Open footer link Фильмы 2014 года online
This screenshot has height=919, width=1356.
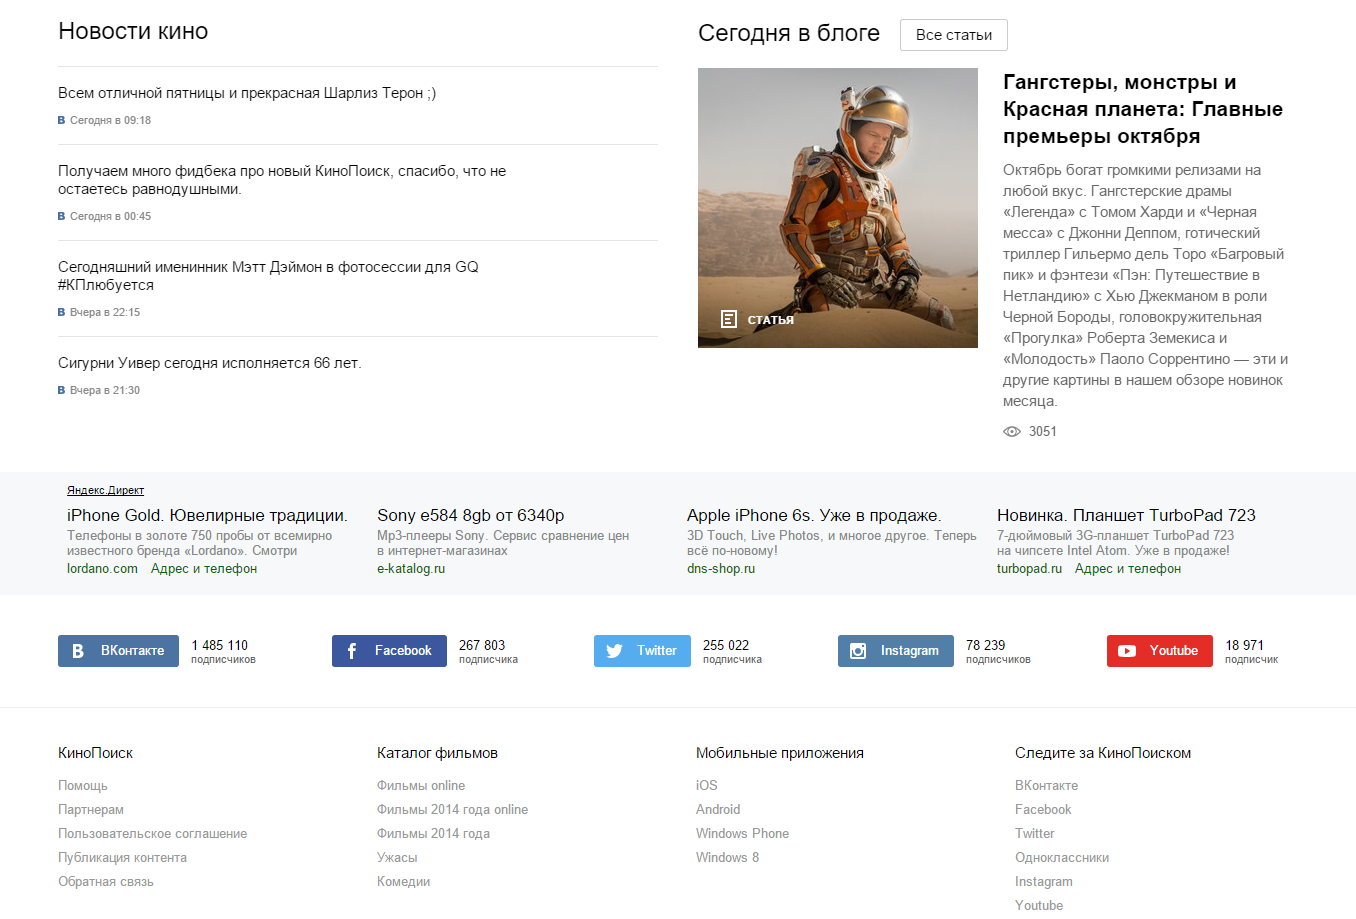pos(452,810)
